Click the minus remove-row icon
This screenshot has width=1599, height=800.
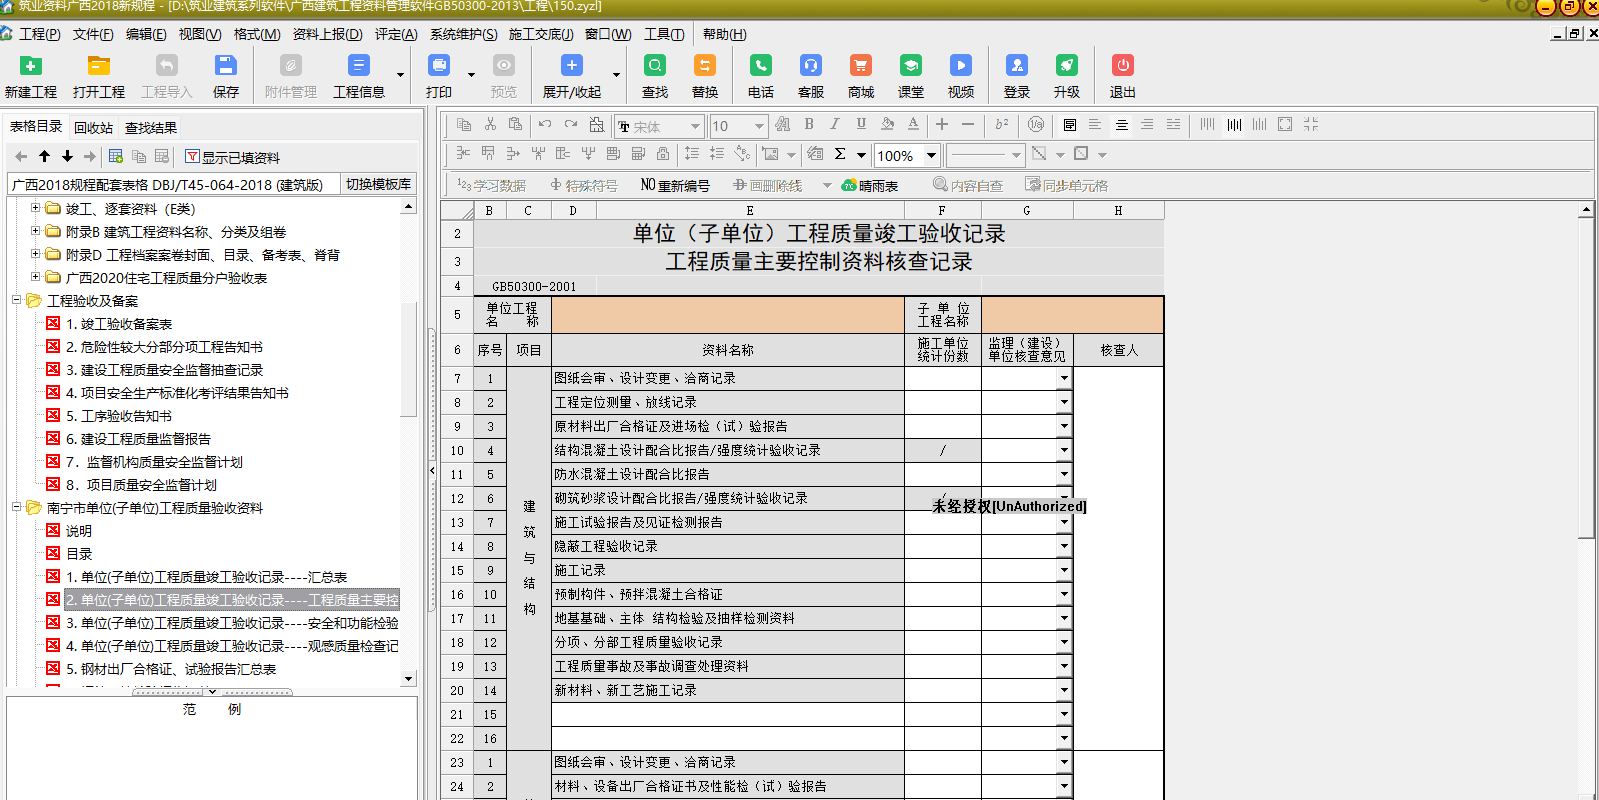coord(968,125)
